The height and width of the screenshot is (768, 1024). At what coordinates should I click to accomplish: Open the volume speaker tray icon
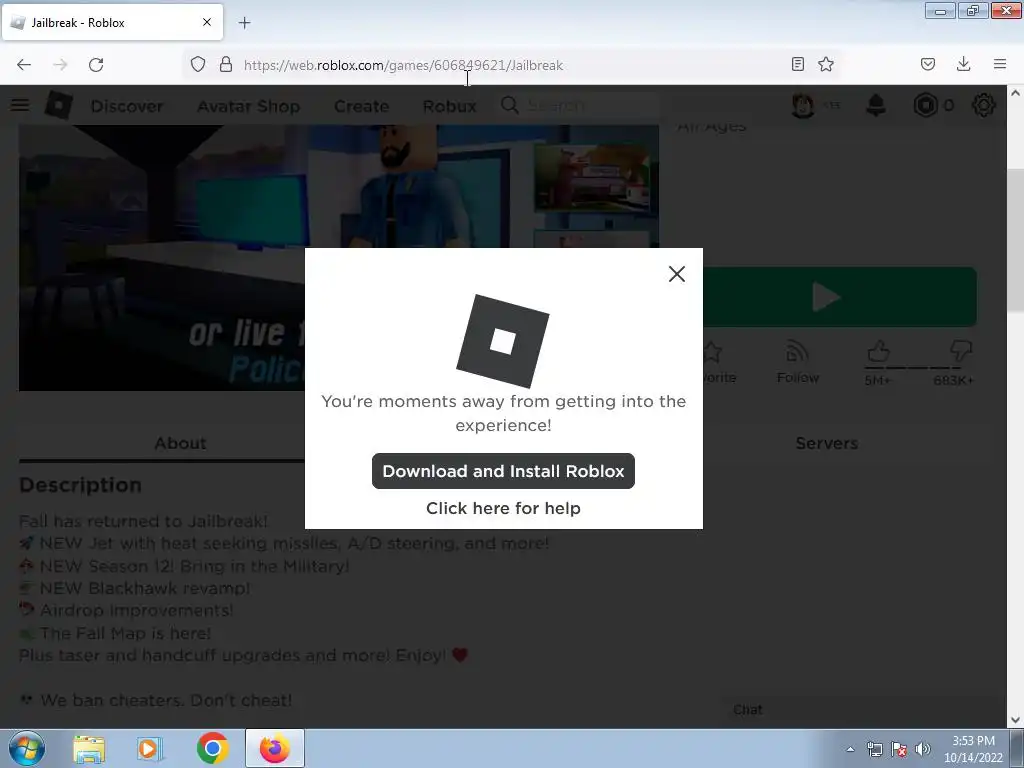coord(923,749)
